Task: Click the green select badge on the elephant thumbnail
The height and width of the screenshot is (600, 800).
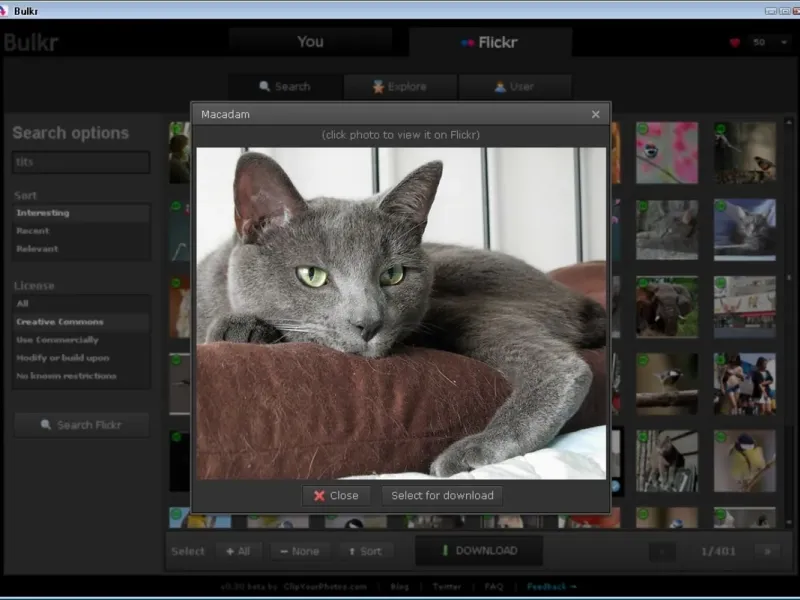Action: (x=643, y=283)
